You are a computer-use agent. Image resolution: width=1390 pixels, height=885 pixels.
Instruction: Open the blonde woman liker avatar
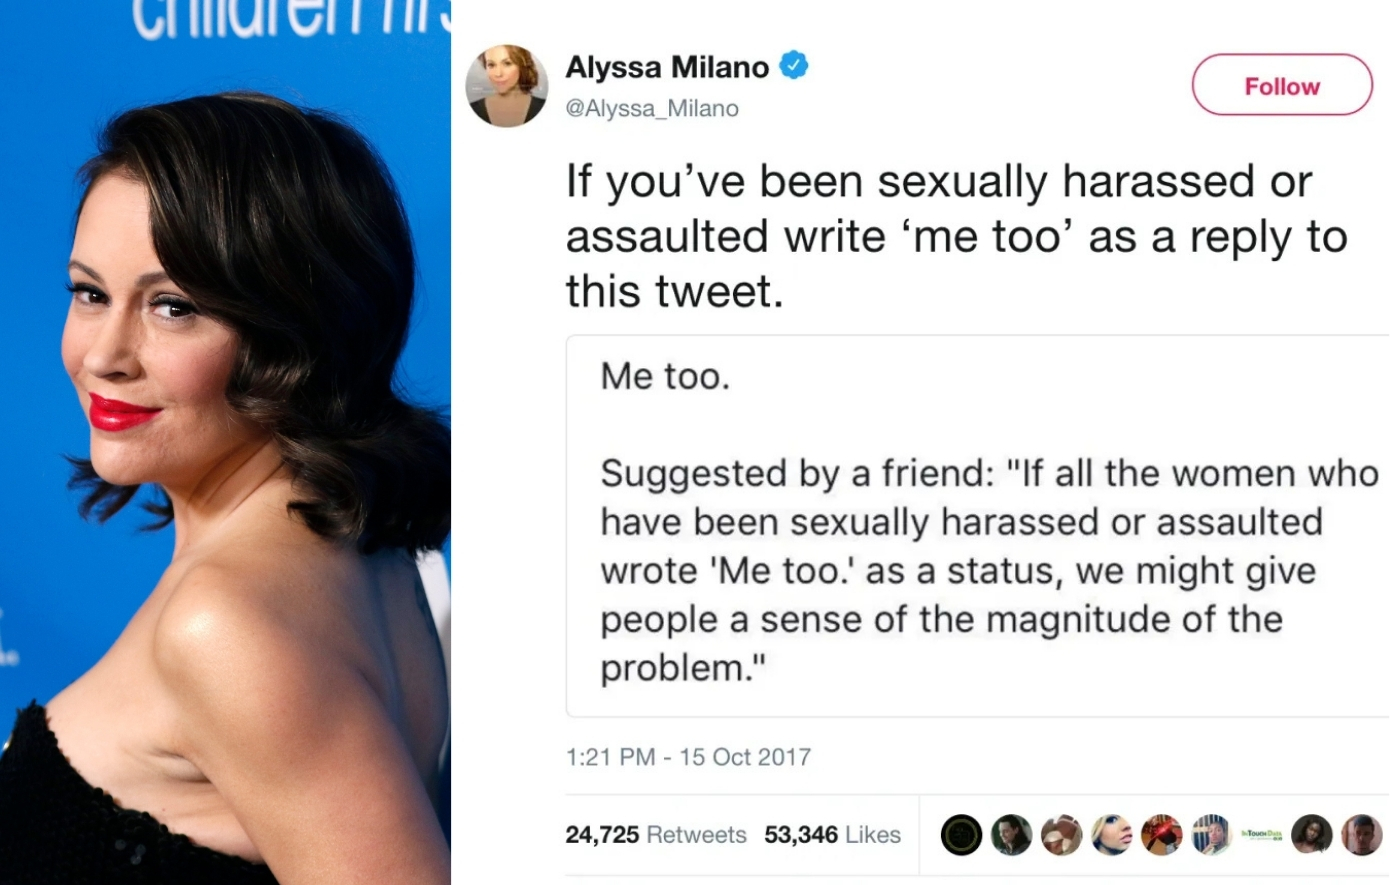tap(1112, 835)
